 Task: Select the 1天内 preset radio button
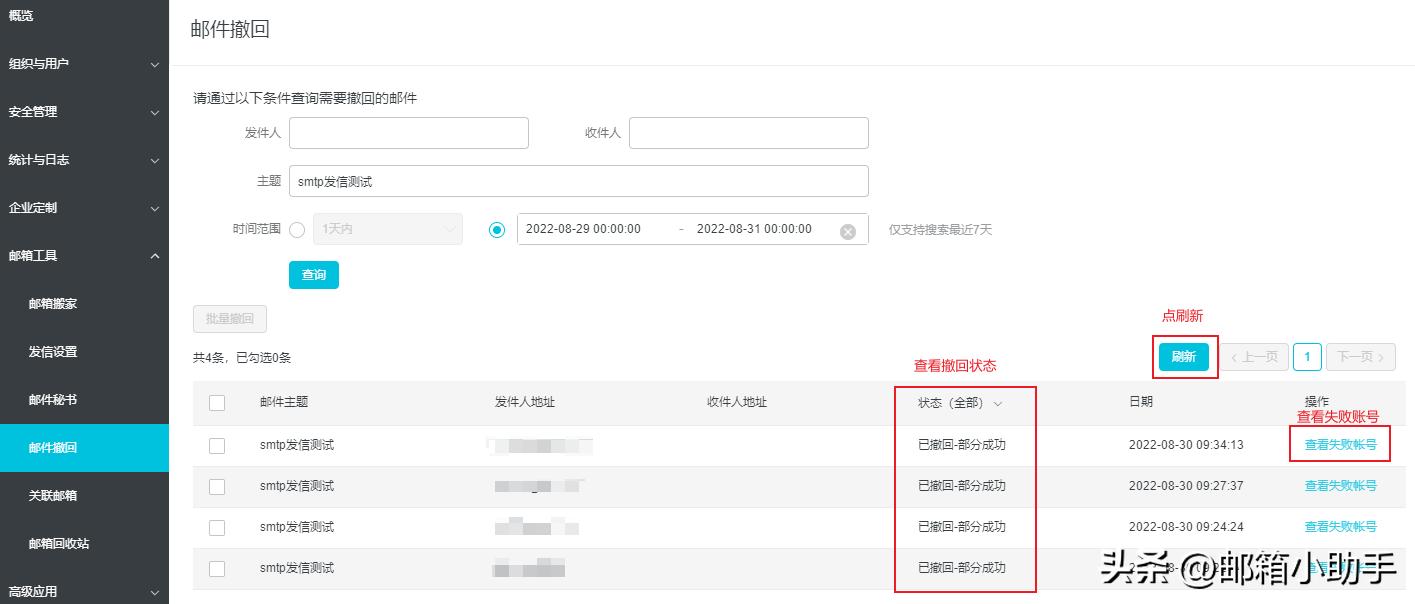click(x=296, y=229)
